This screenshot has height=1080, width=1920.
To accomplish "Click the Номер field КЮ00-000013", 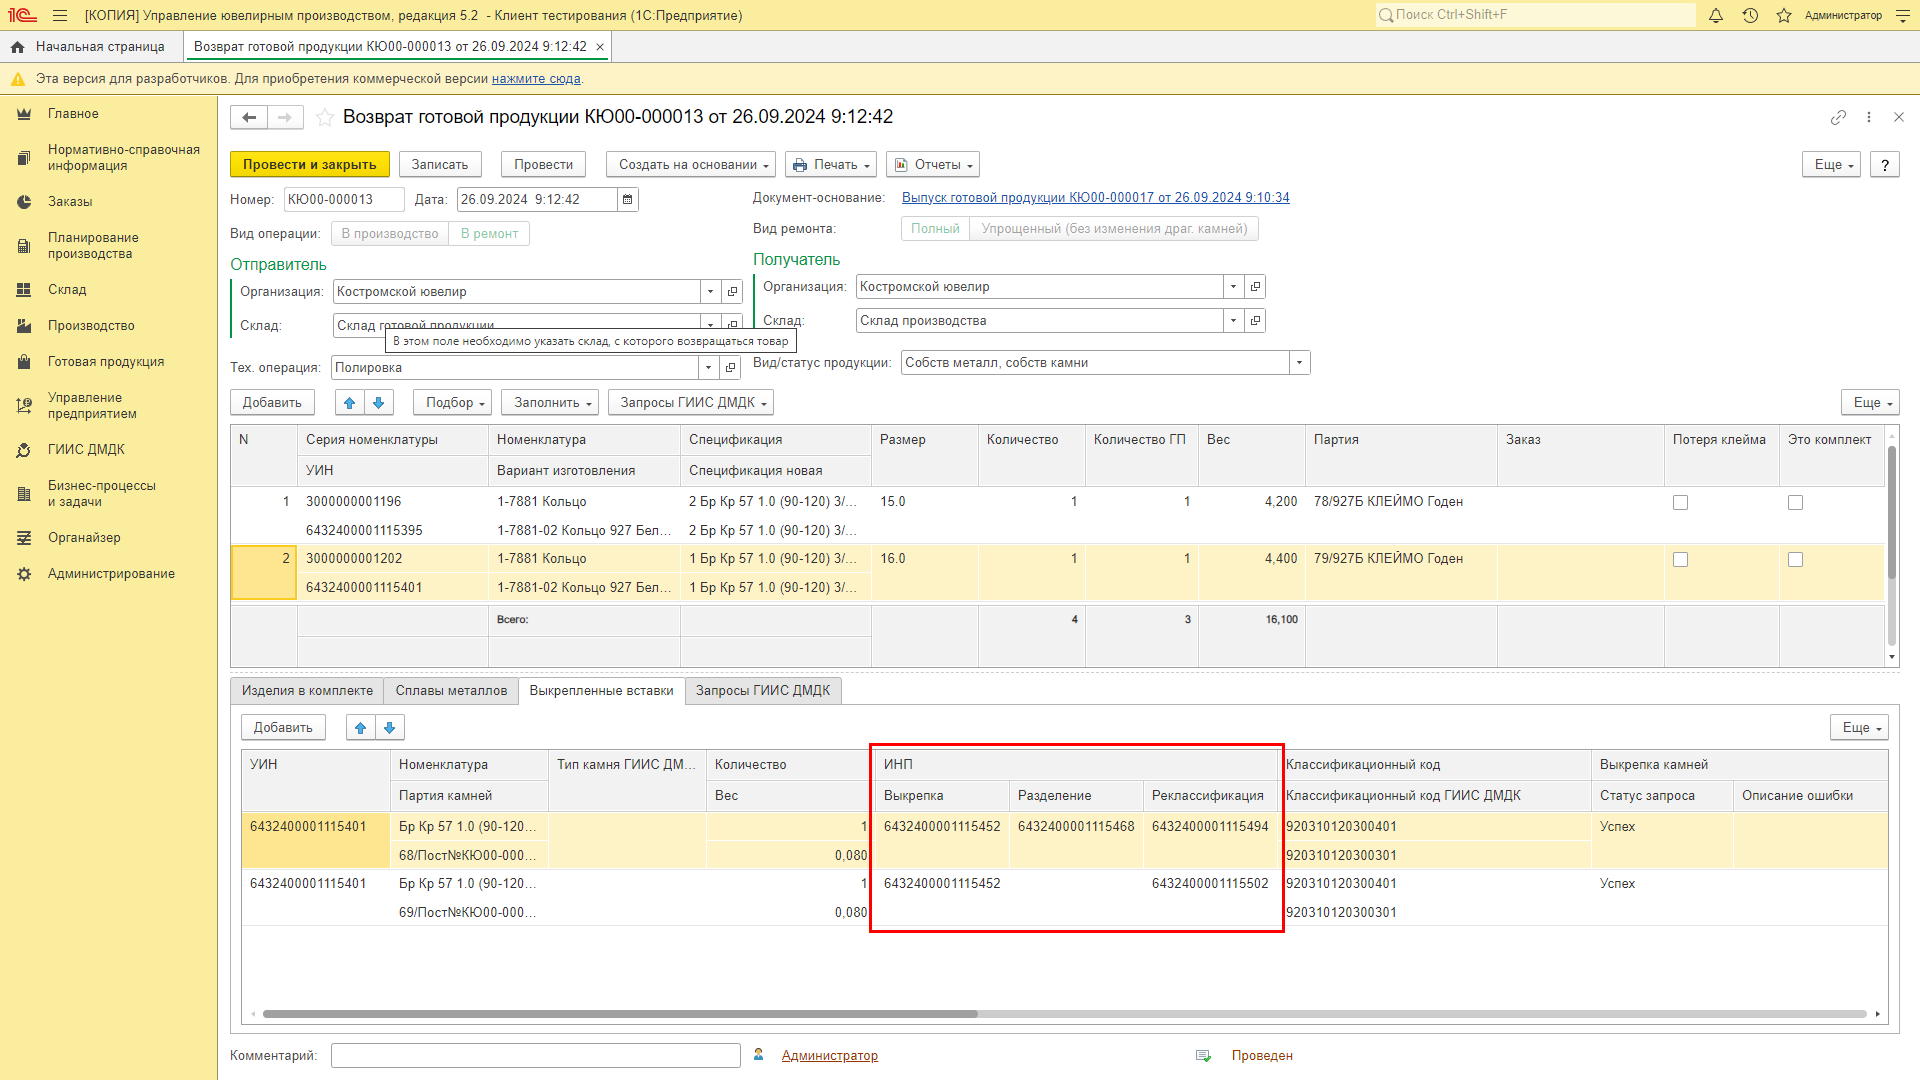I will tap(344, 200).
